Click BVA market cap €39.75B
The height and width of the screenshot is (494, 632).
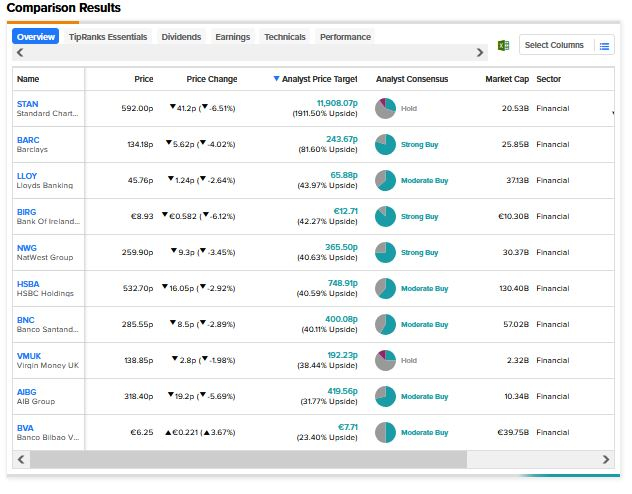click(x=513, y=432)
